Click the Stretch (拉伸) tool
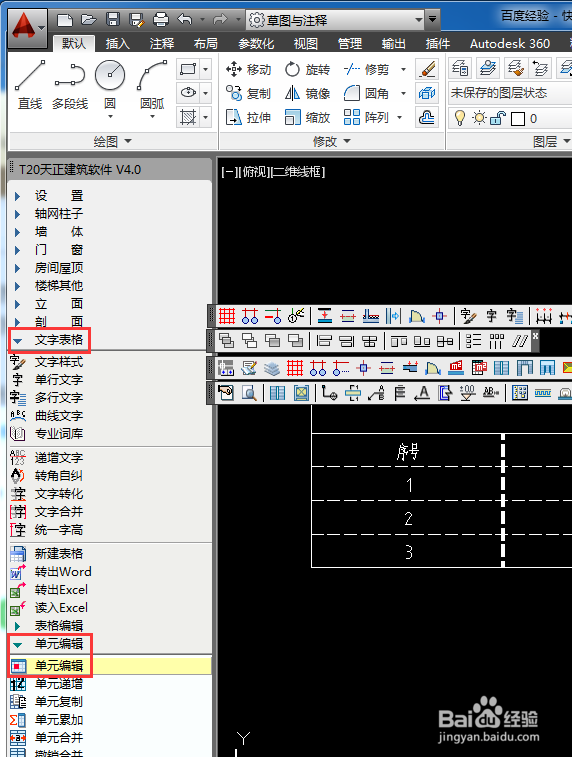 pyautogui.click(x=249, y=117)
